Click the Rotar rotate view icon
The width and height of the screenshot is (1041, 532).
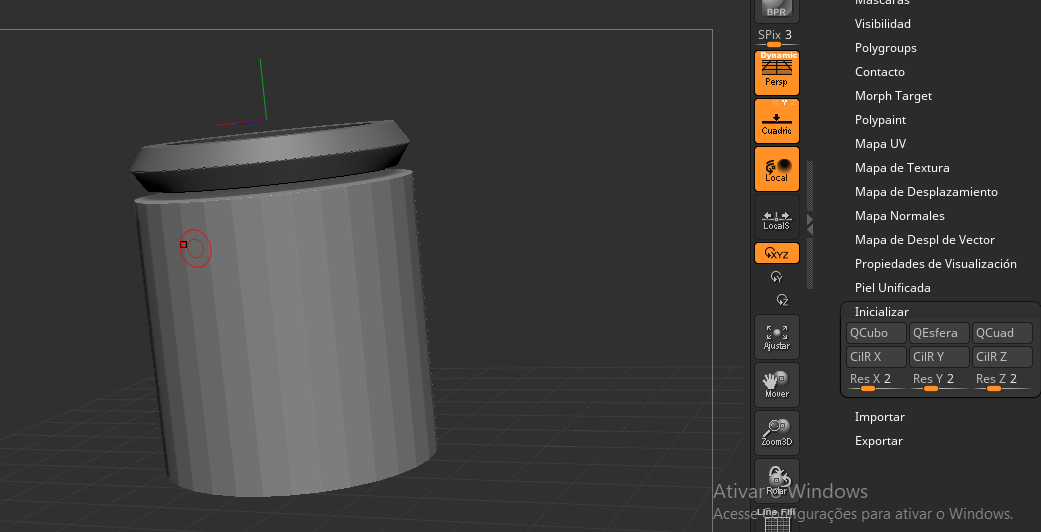[x=777, y=480]
